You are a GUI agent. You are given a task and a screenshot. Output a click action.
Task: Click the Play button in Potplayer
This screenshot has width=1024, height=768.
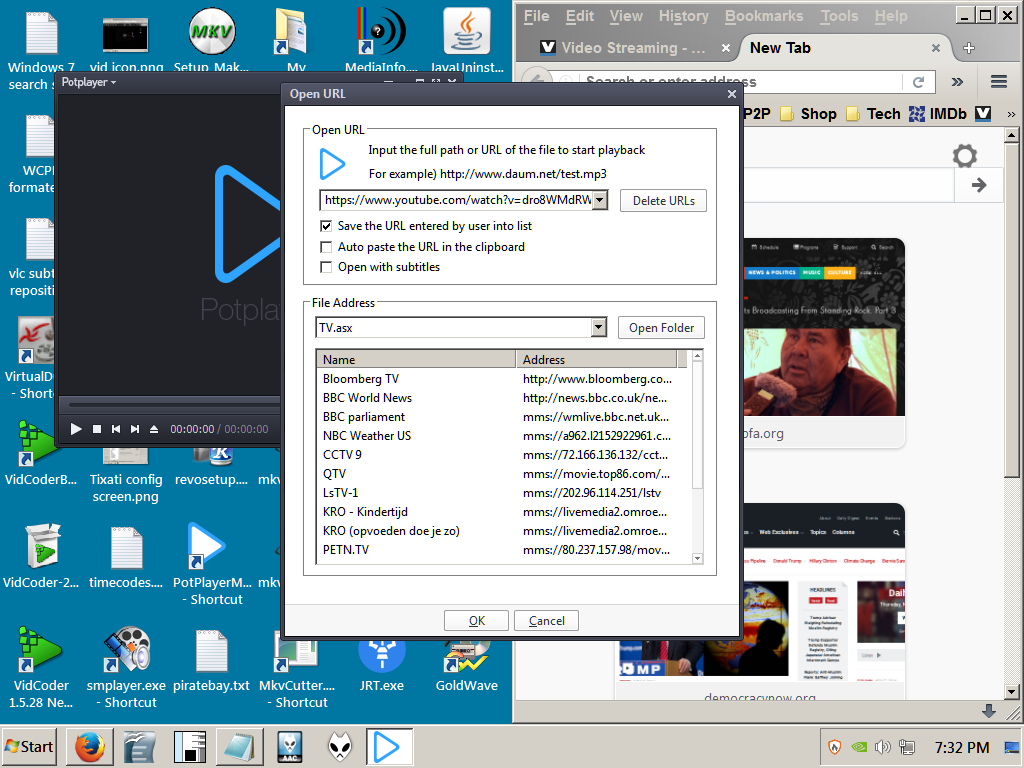click(76, 429)
